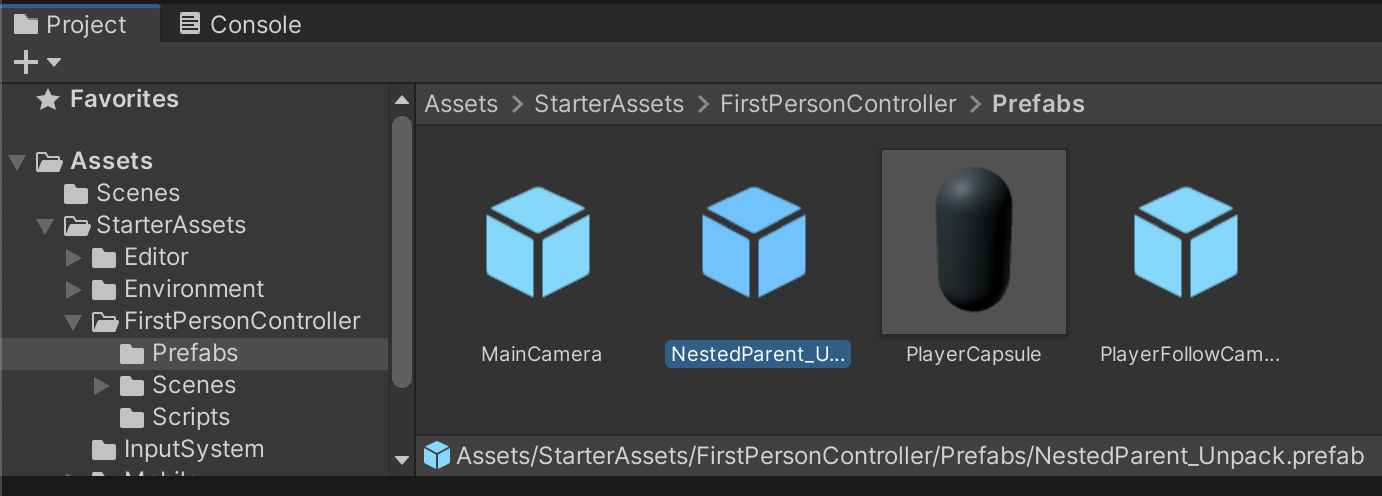Screen dimensions: 1382x496
Task: Click the NestedParent_Unpack prefab icon
Action: pyautogui.click(x=753, y=242)
